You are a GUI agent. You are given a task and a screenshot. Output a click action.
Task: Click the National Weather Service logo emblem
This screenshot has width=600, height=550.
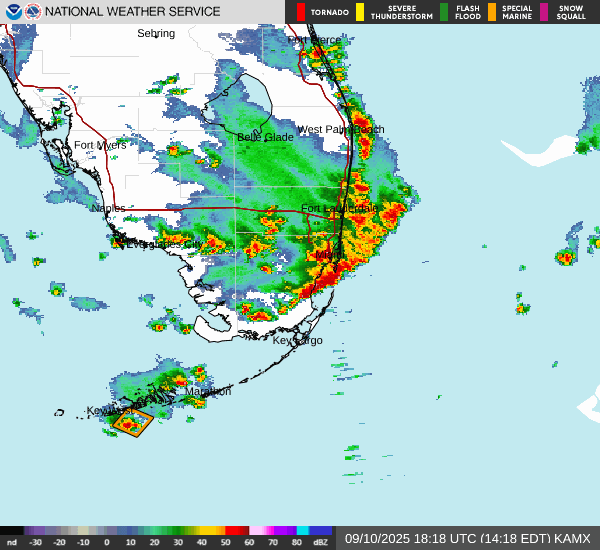coord(33,12)
